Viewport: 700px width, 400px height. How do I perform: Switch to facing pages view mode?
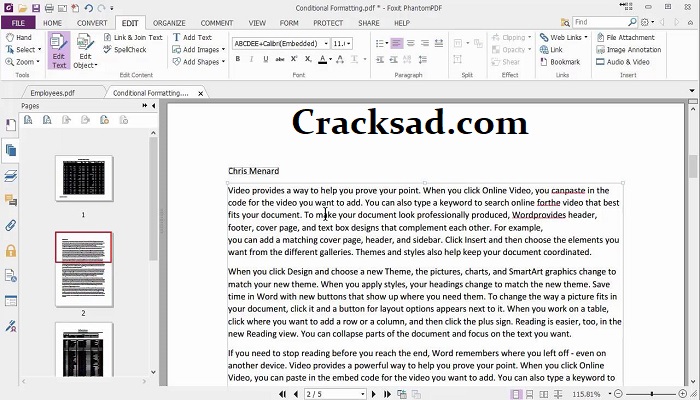coord(544,394)
